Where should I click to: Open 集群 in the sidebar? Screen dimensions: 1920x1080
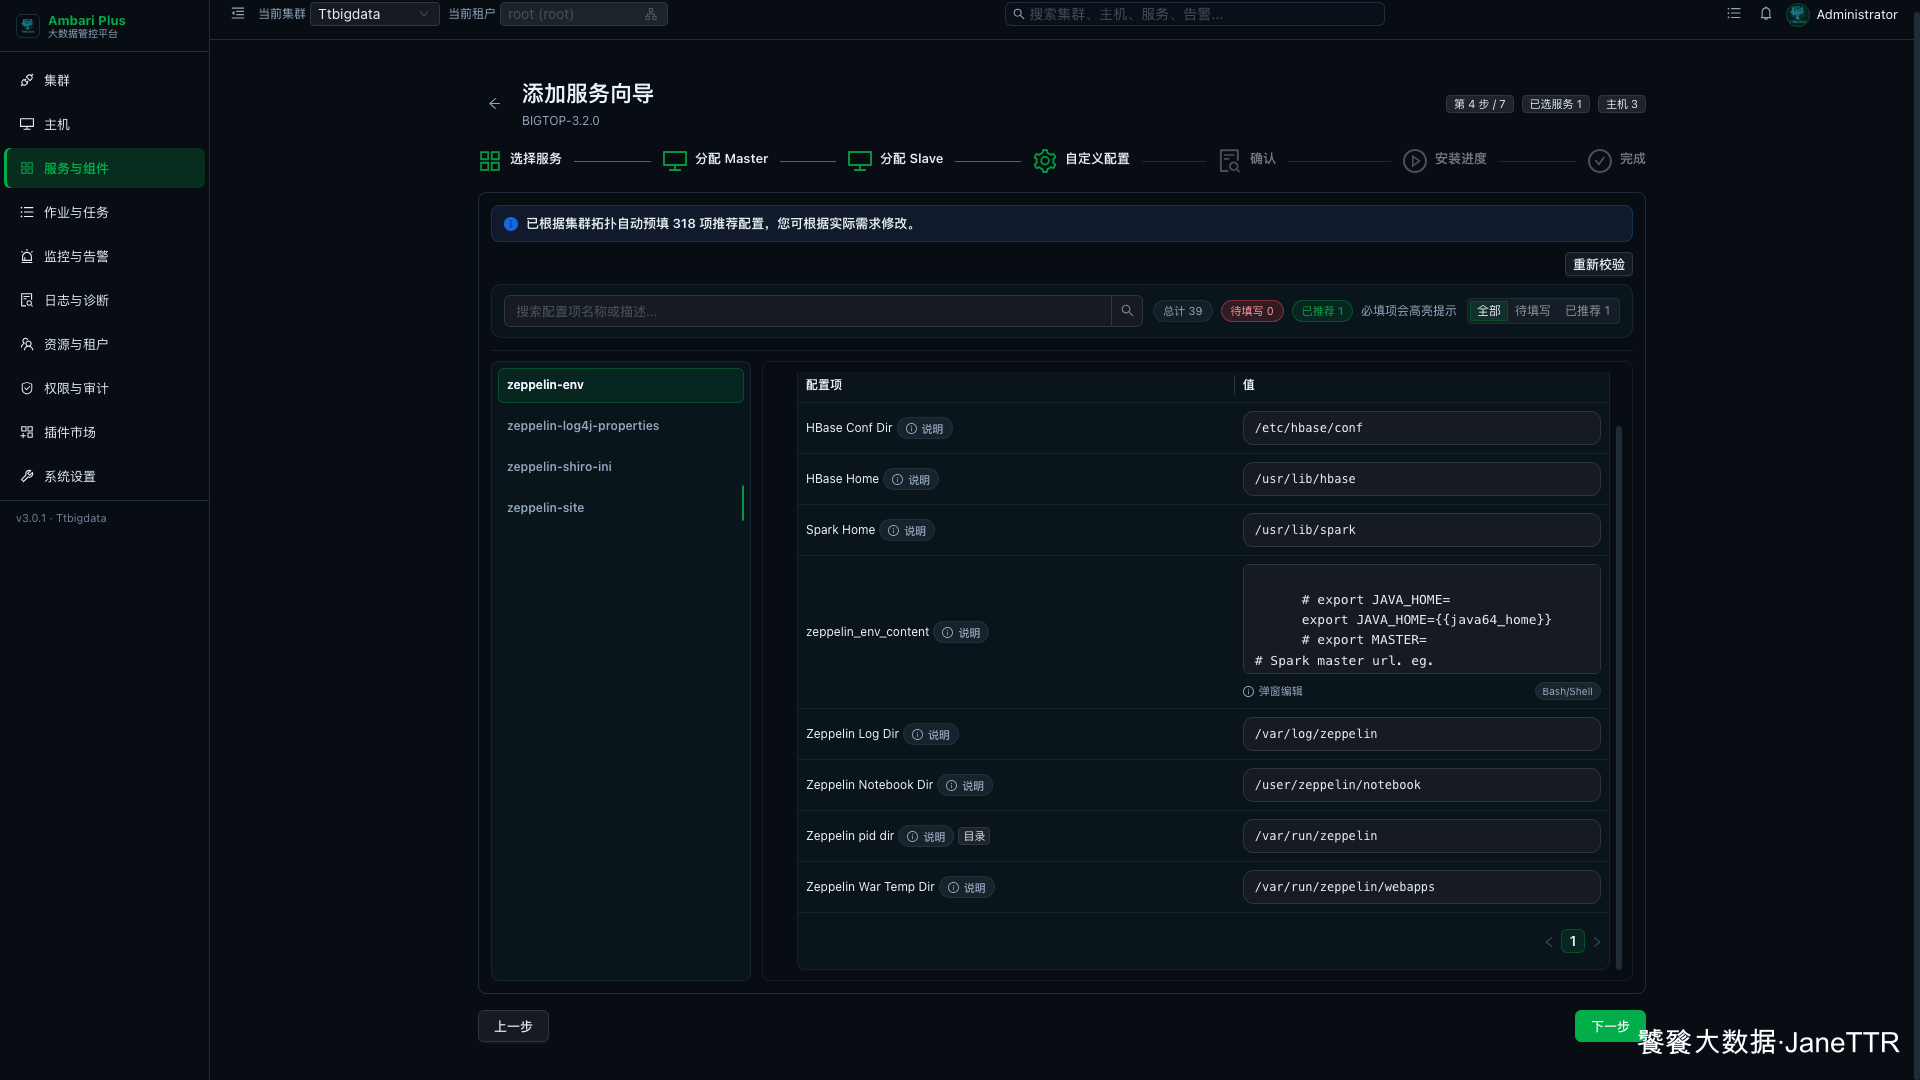(105, 80)
